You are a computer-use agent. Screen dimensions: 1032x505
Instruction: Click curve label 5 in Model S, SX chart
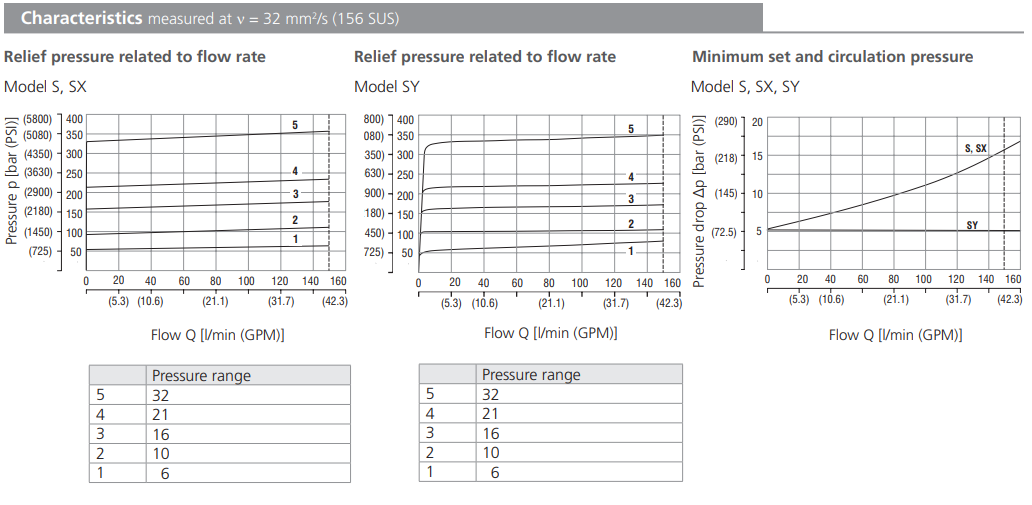click(x=295, y=125)
